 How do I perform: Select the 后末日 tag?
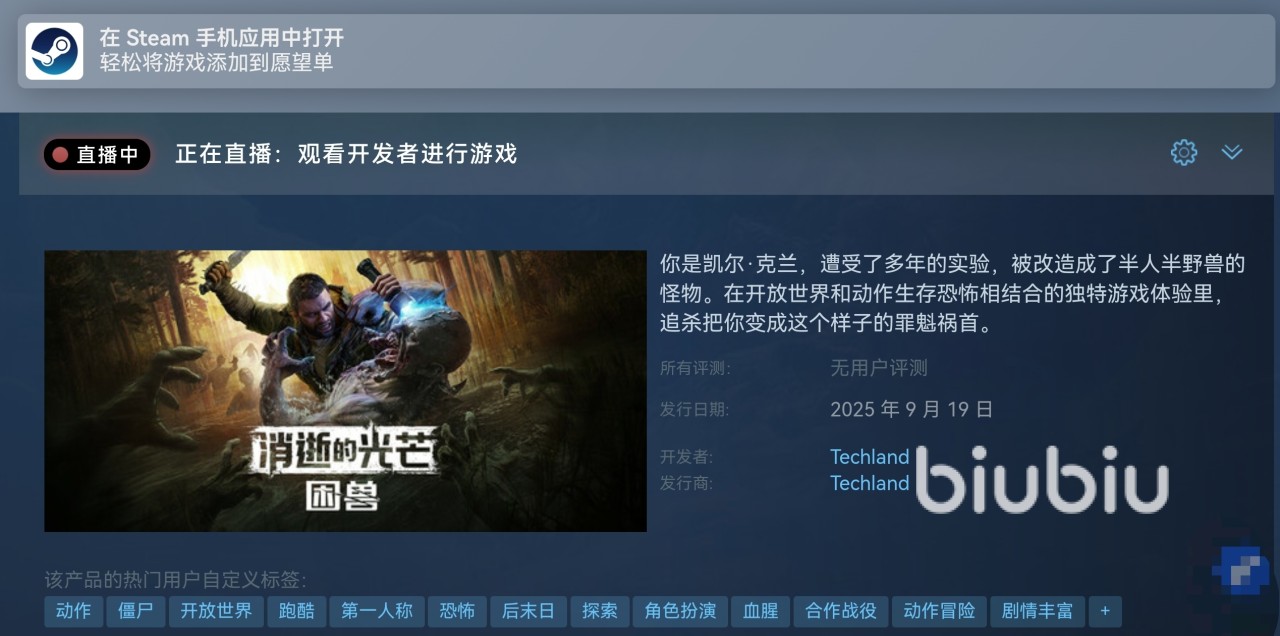[528, 611]
